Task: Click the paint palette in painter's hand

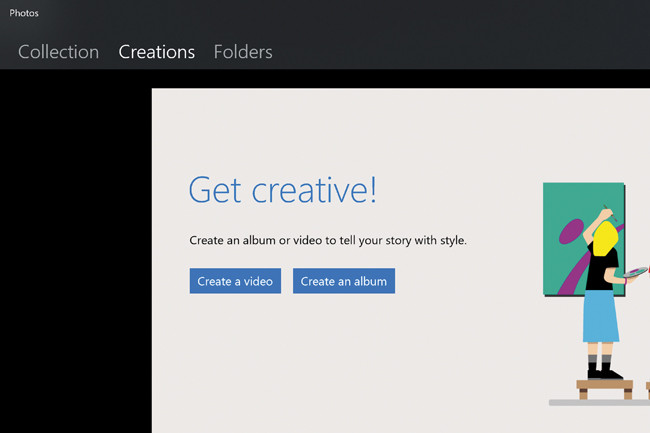Action: tap(635, 270)
